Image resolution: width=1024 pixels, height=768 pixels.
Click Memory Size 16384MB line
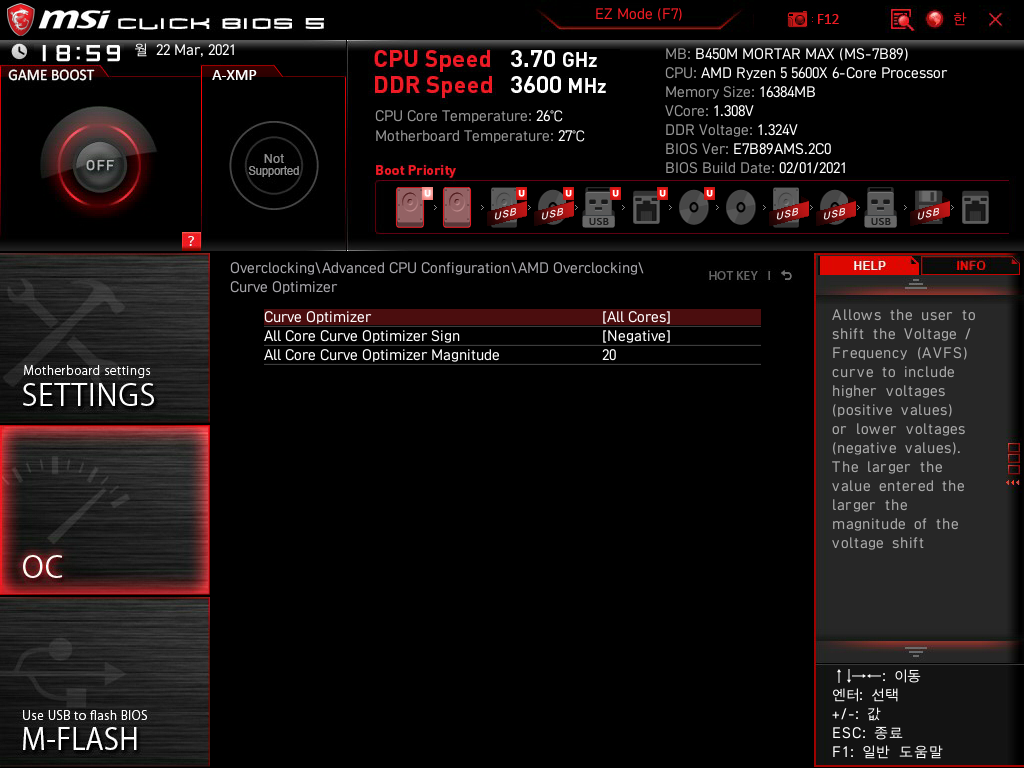(740, 92)
